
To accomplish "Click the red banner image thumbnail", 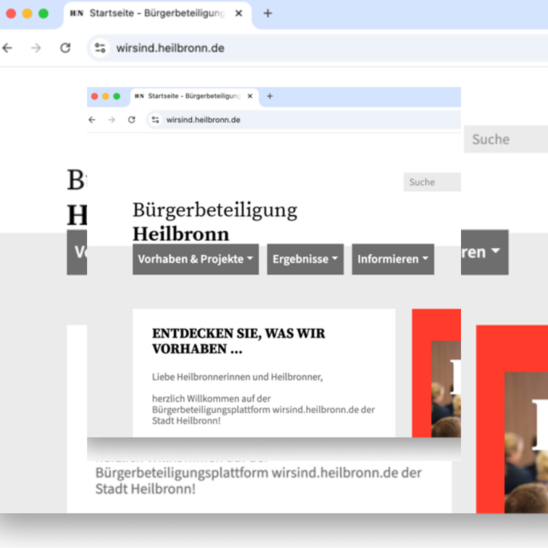I will [x=436, y=373].
